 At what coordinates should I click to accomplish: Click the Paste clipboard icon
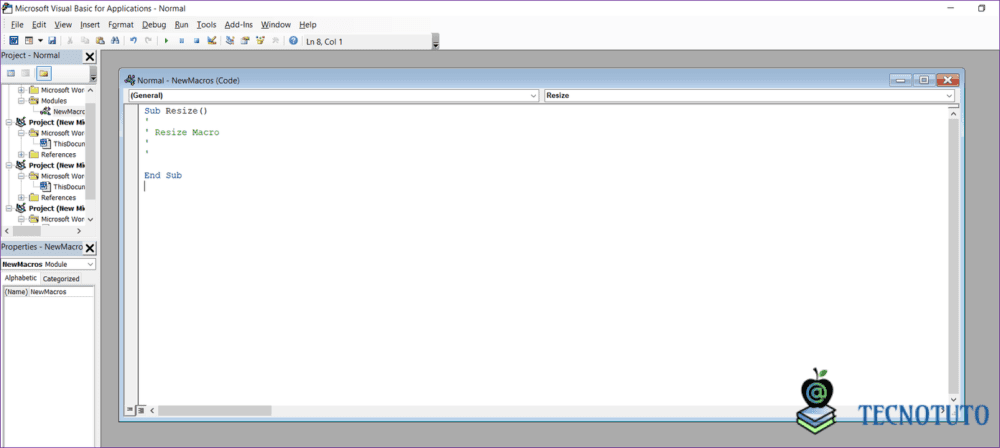[x=100, y=40]
